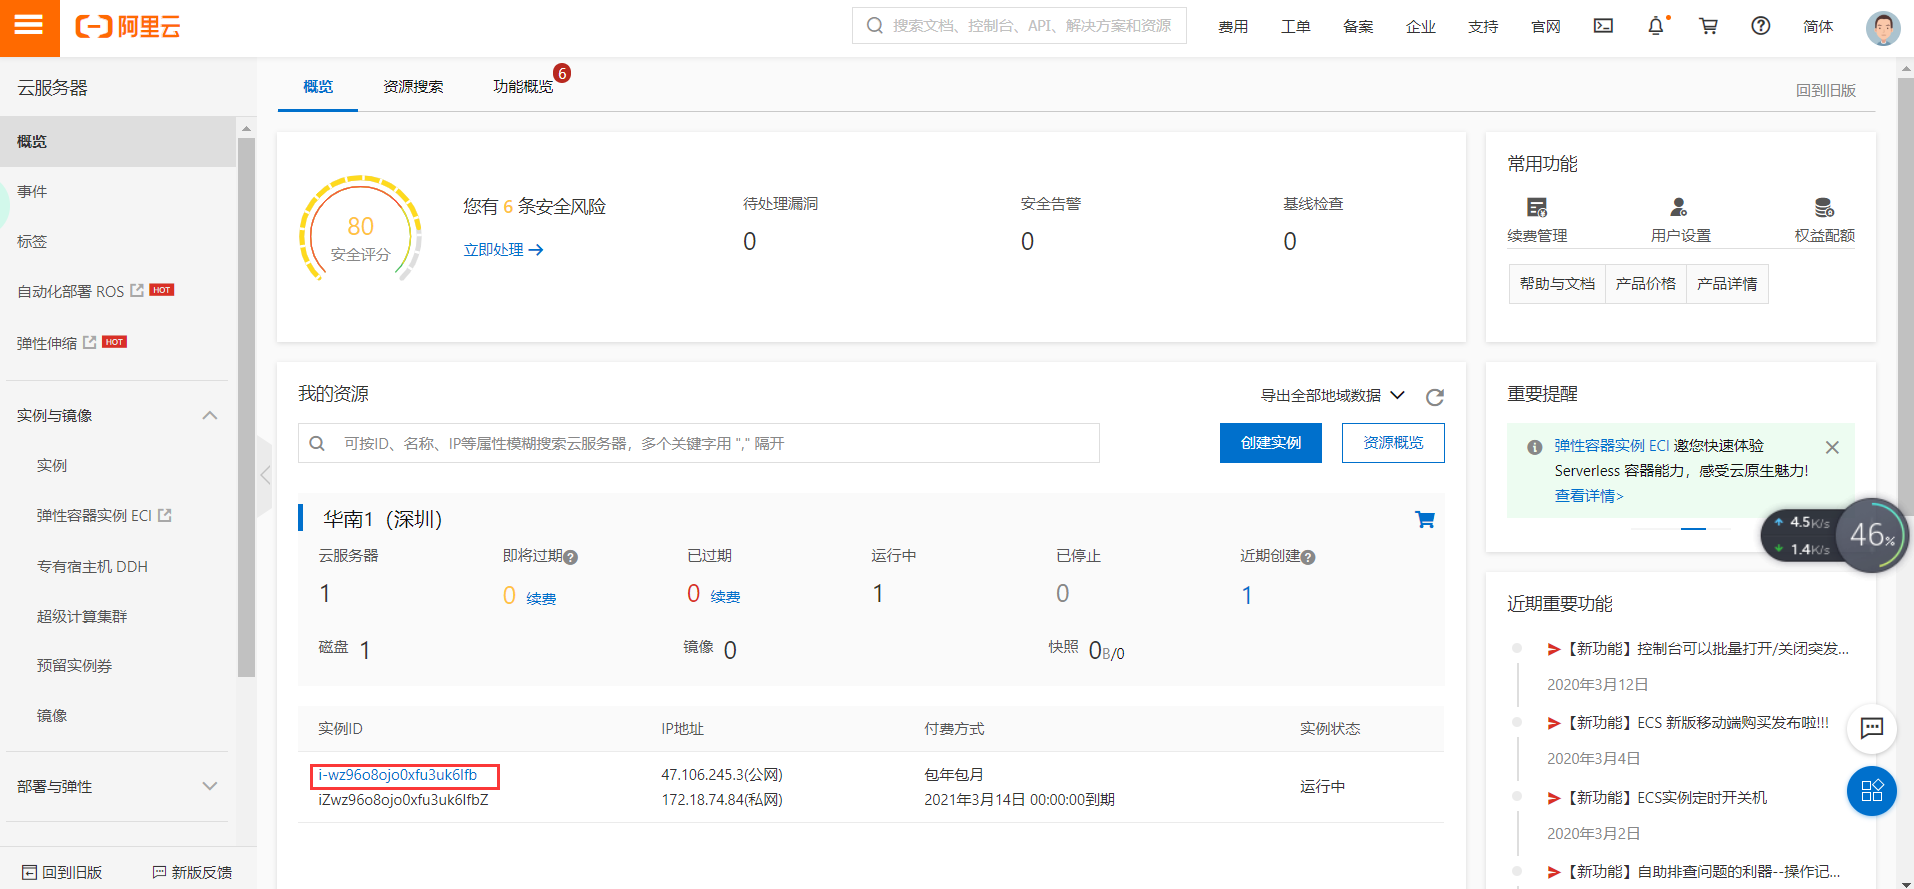This screenshot has height=889, width=1914.
Task: Open the user avatar menu
Action: point(1883,28)
